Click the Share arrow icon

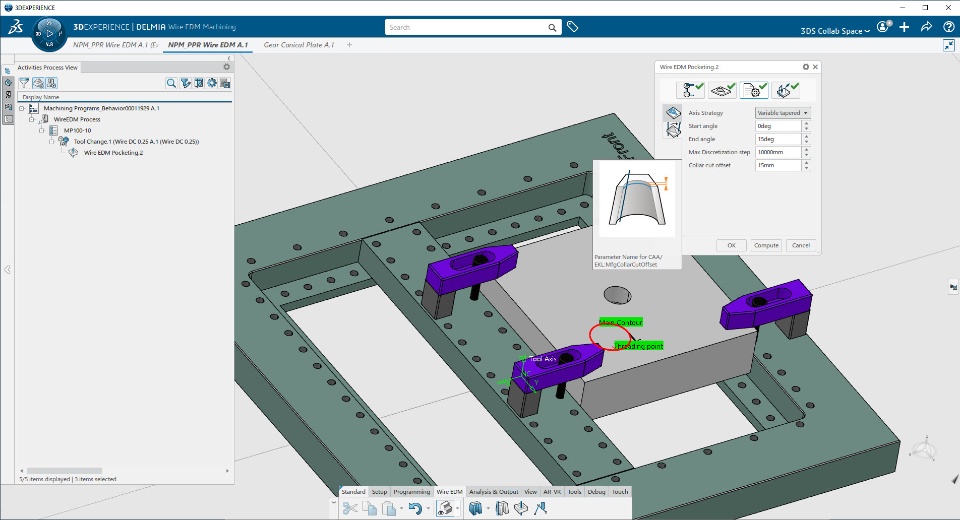(x=926, y=27)
